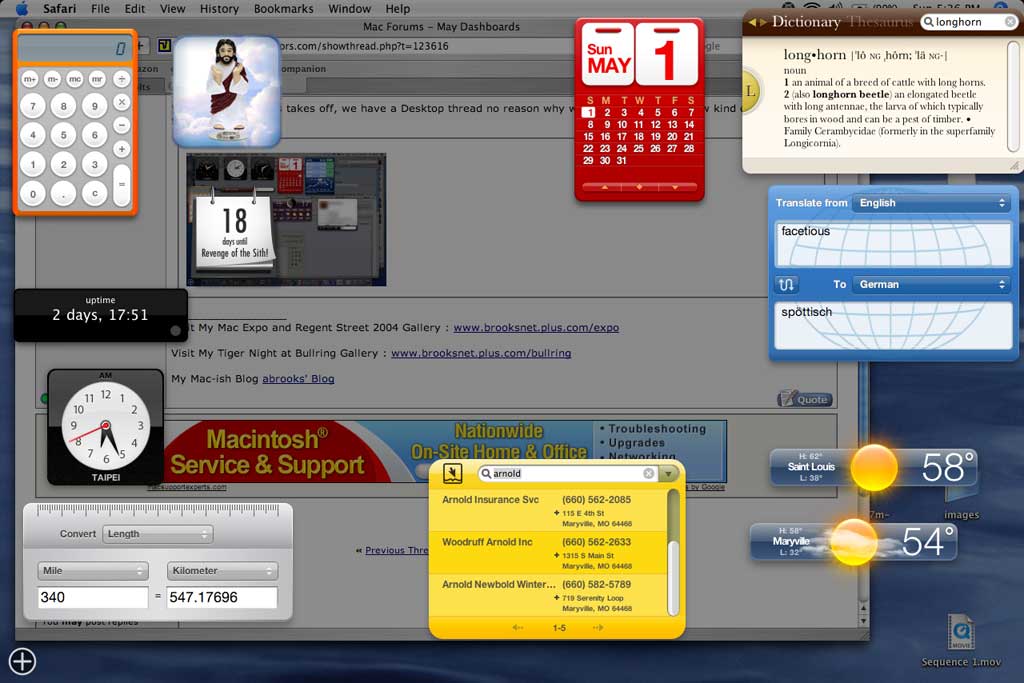Click the calculator decimal point key
1024x683 pixels.
point(63,193)
